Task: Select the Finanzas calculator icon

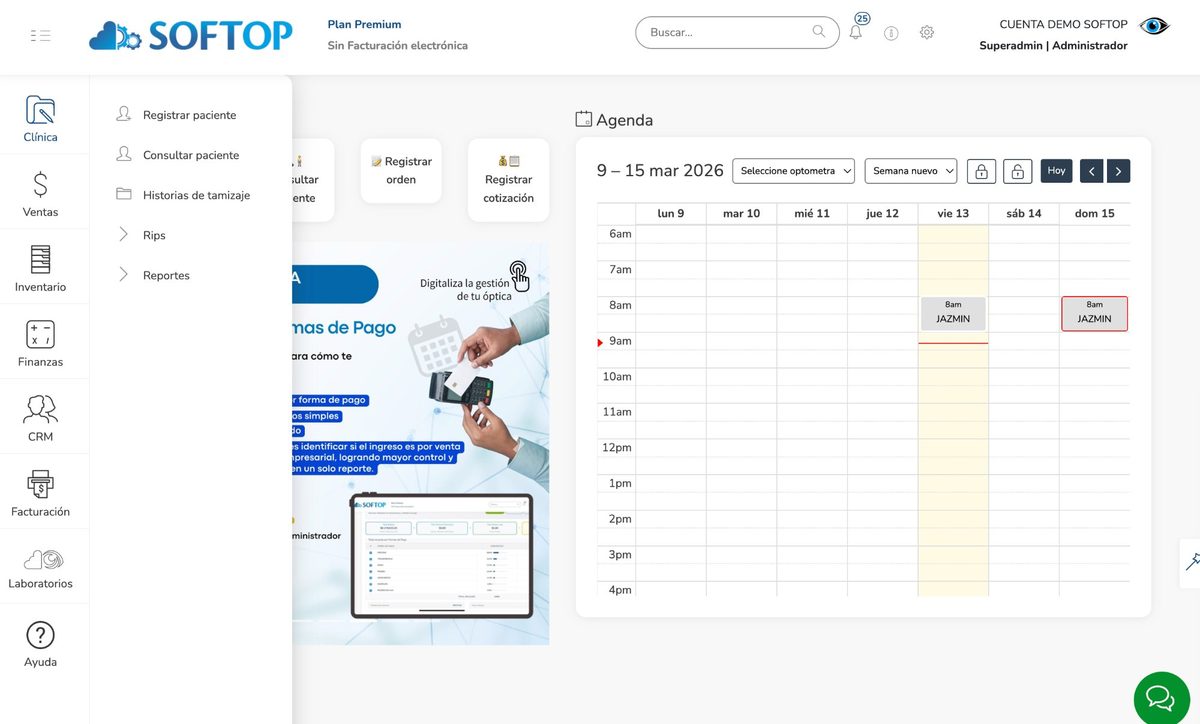Action: coord(40,335)
